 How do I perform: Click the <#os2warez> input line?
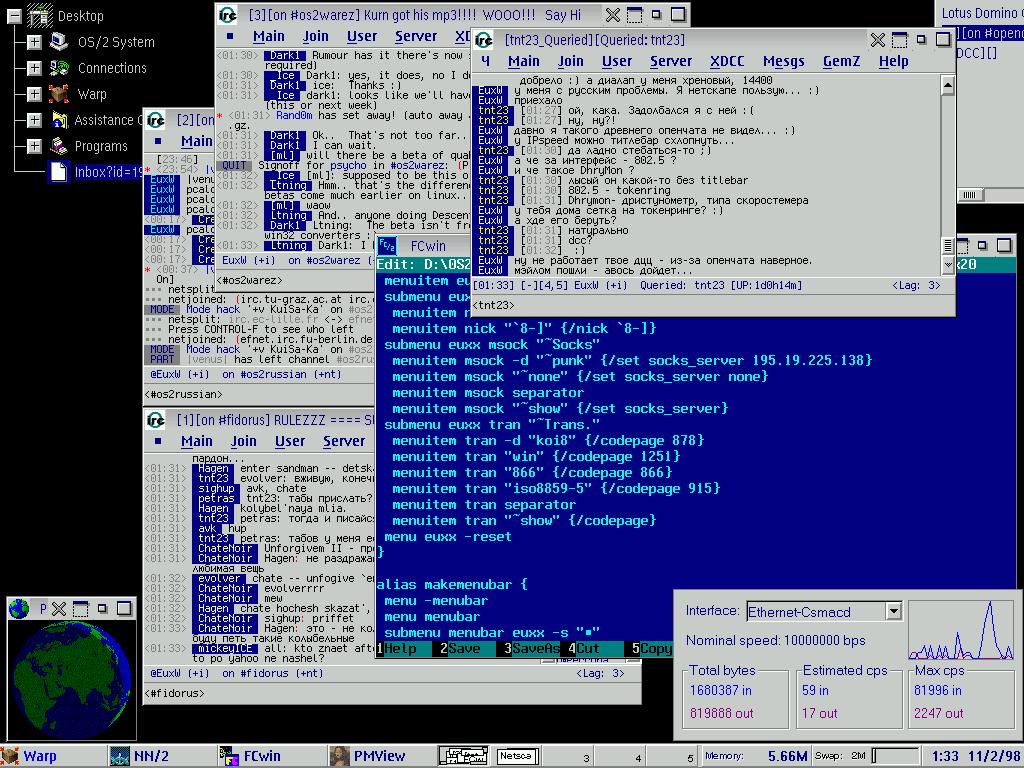(295, 280)
